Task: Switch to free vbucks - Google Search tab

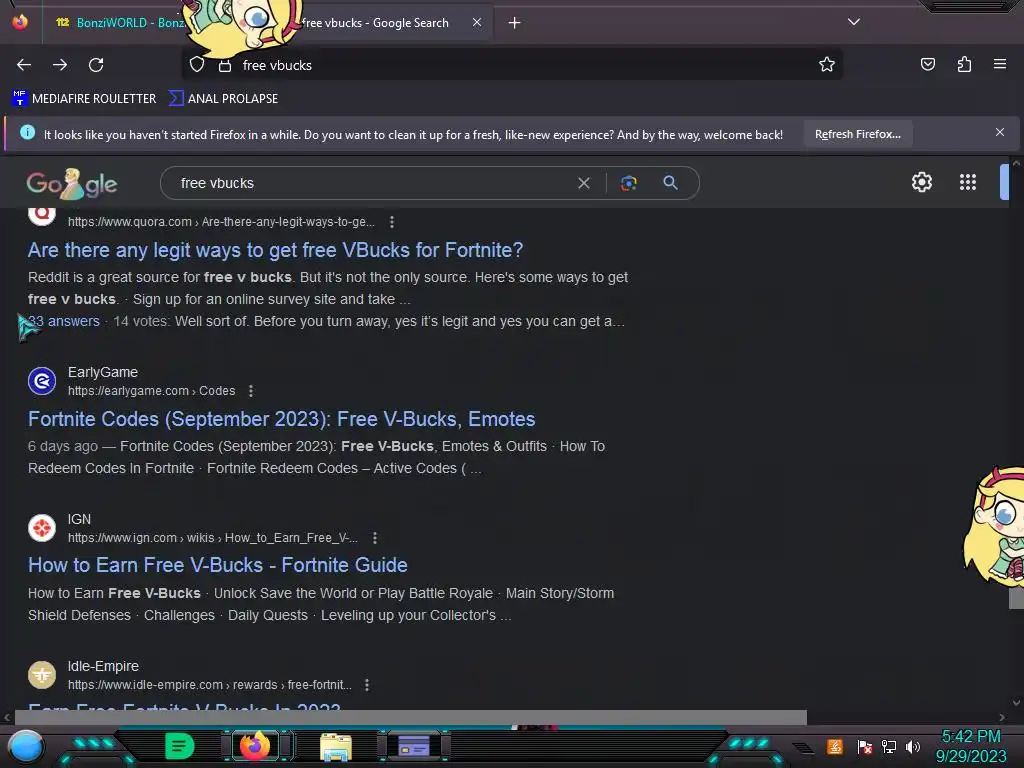Action: click(x=376, y=23)
